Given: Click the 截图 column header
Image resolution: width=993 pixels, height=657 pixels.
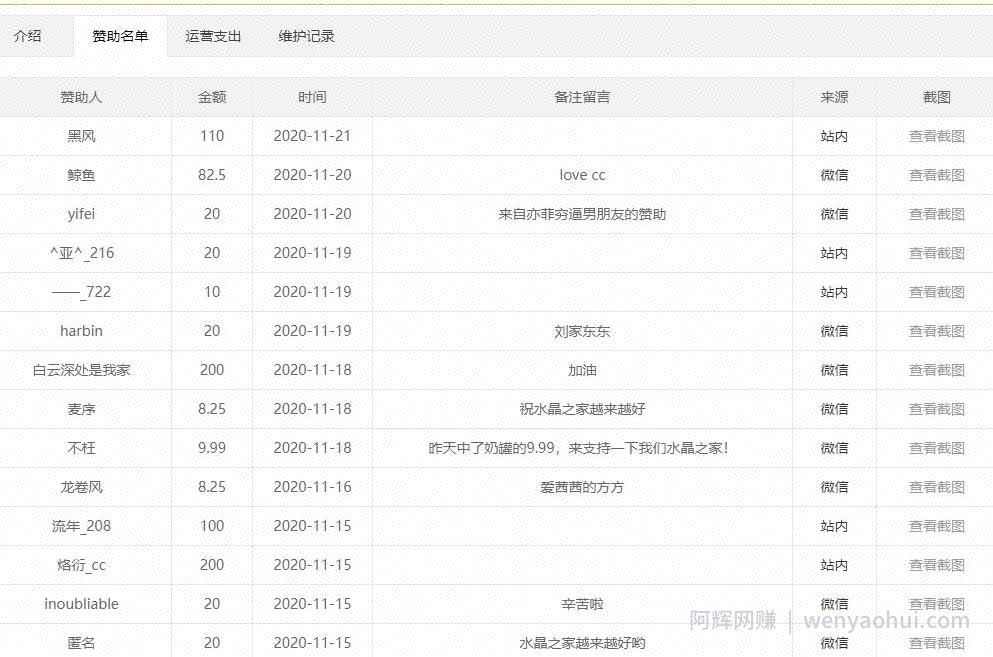Looking at the screenshot, I should click(937, 97).
